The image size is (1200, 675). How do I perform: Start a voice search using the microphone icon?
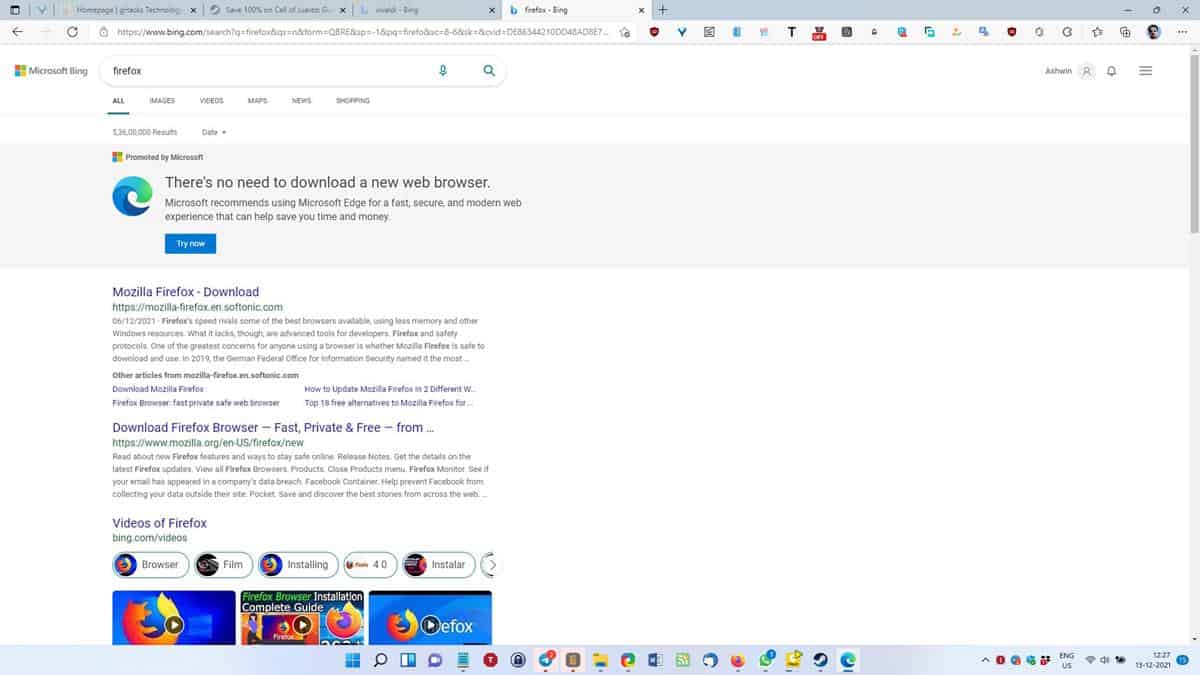tap(443, 71)
